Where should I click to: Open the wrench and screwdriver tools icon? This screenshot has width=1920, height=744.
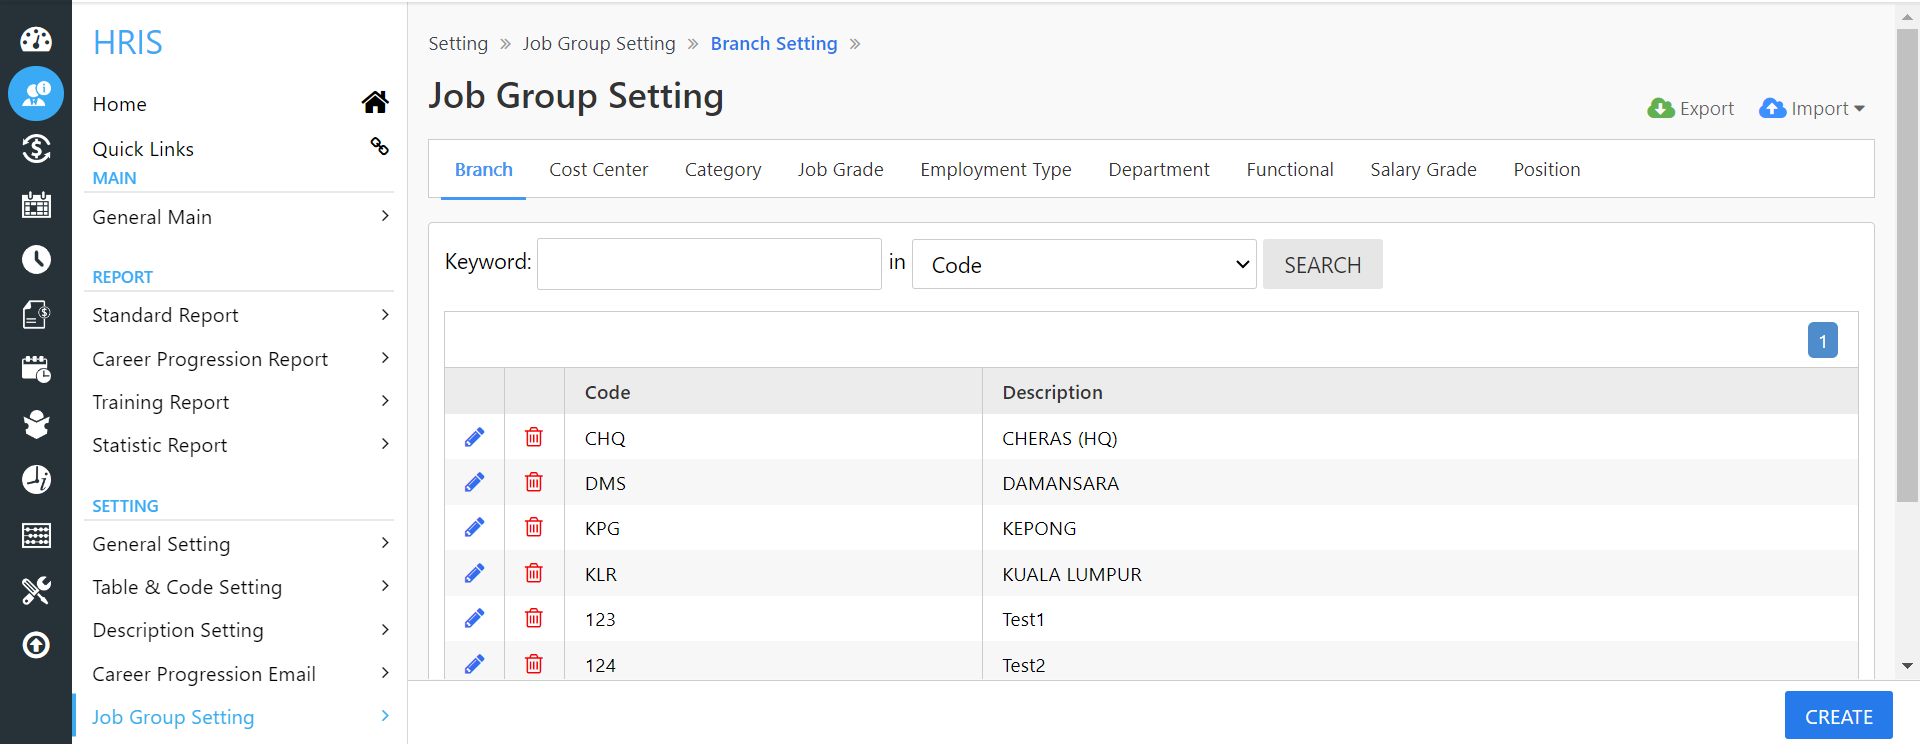36,590
